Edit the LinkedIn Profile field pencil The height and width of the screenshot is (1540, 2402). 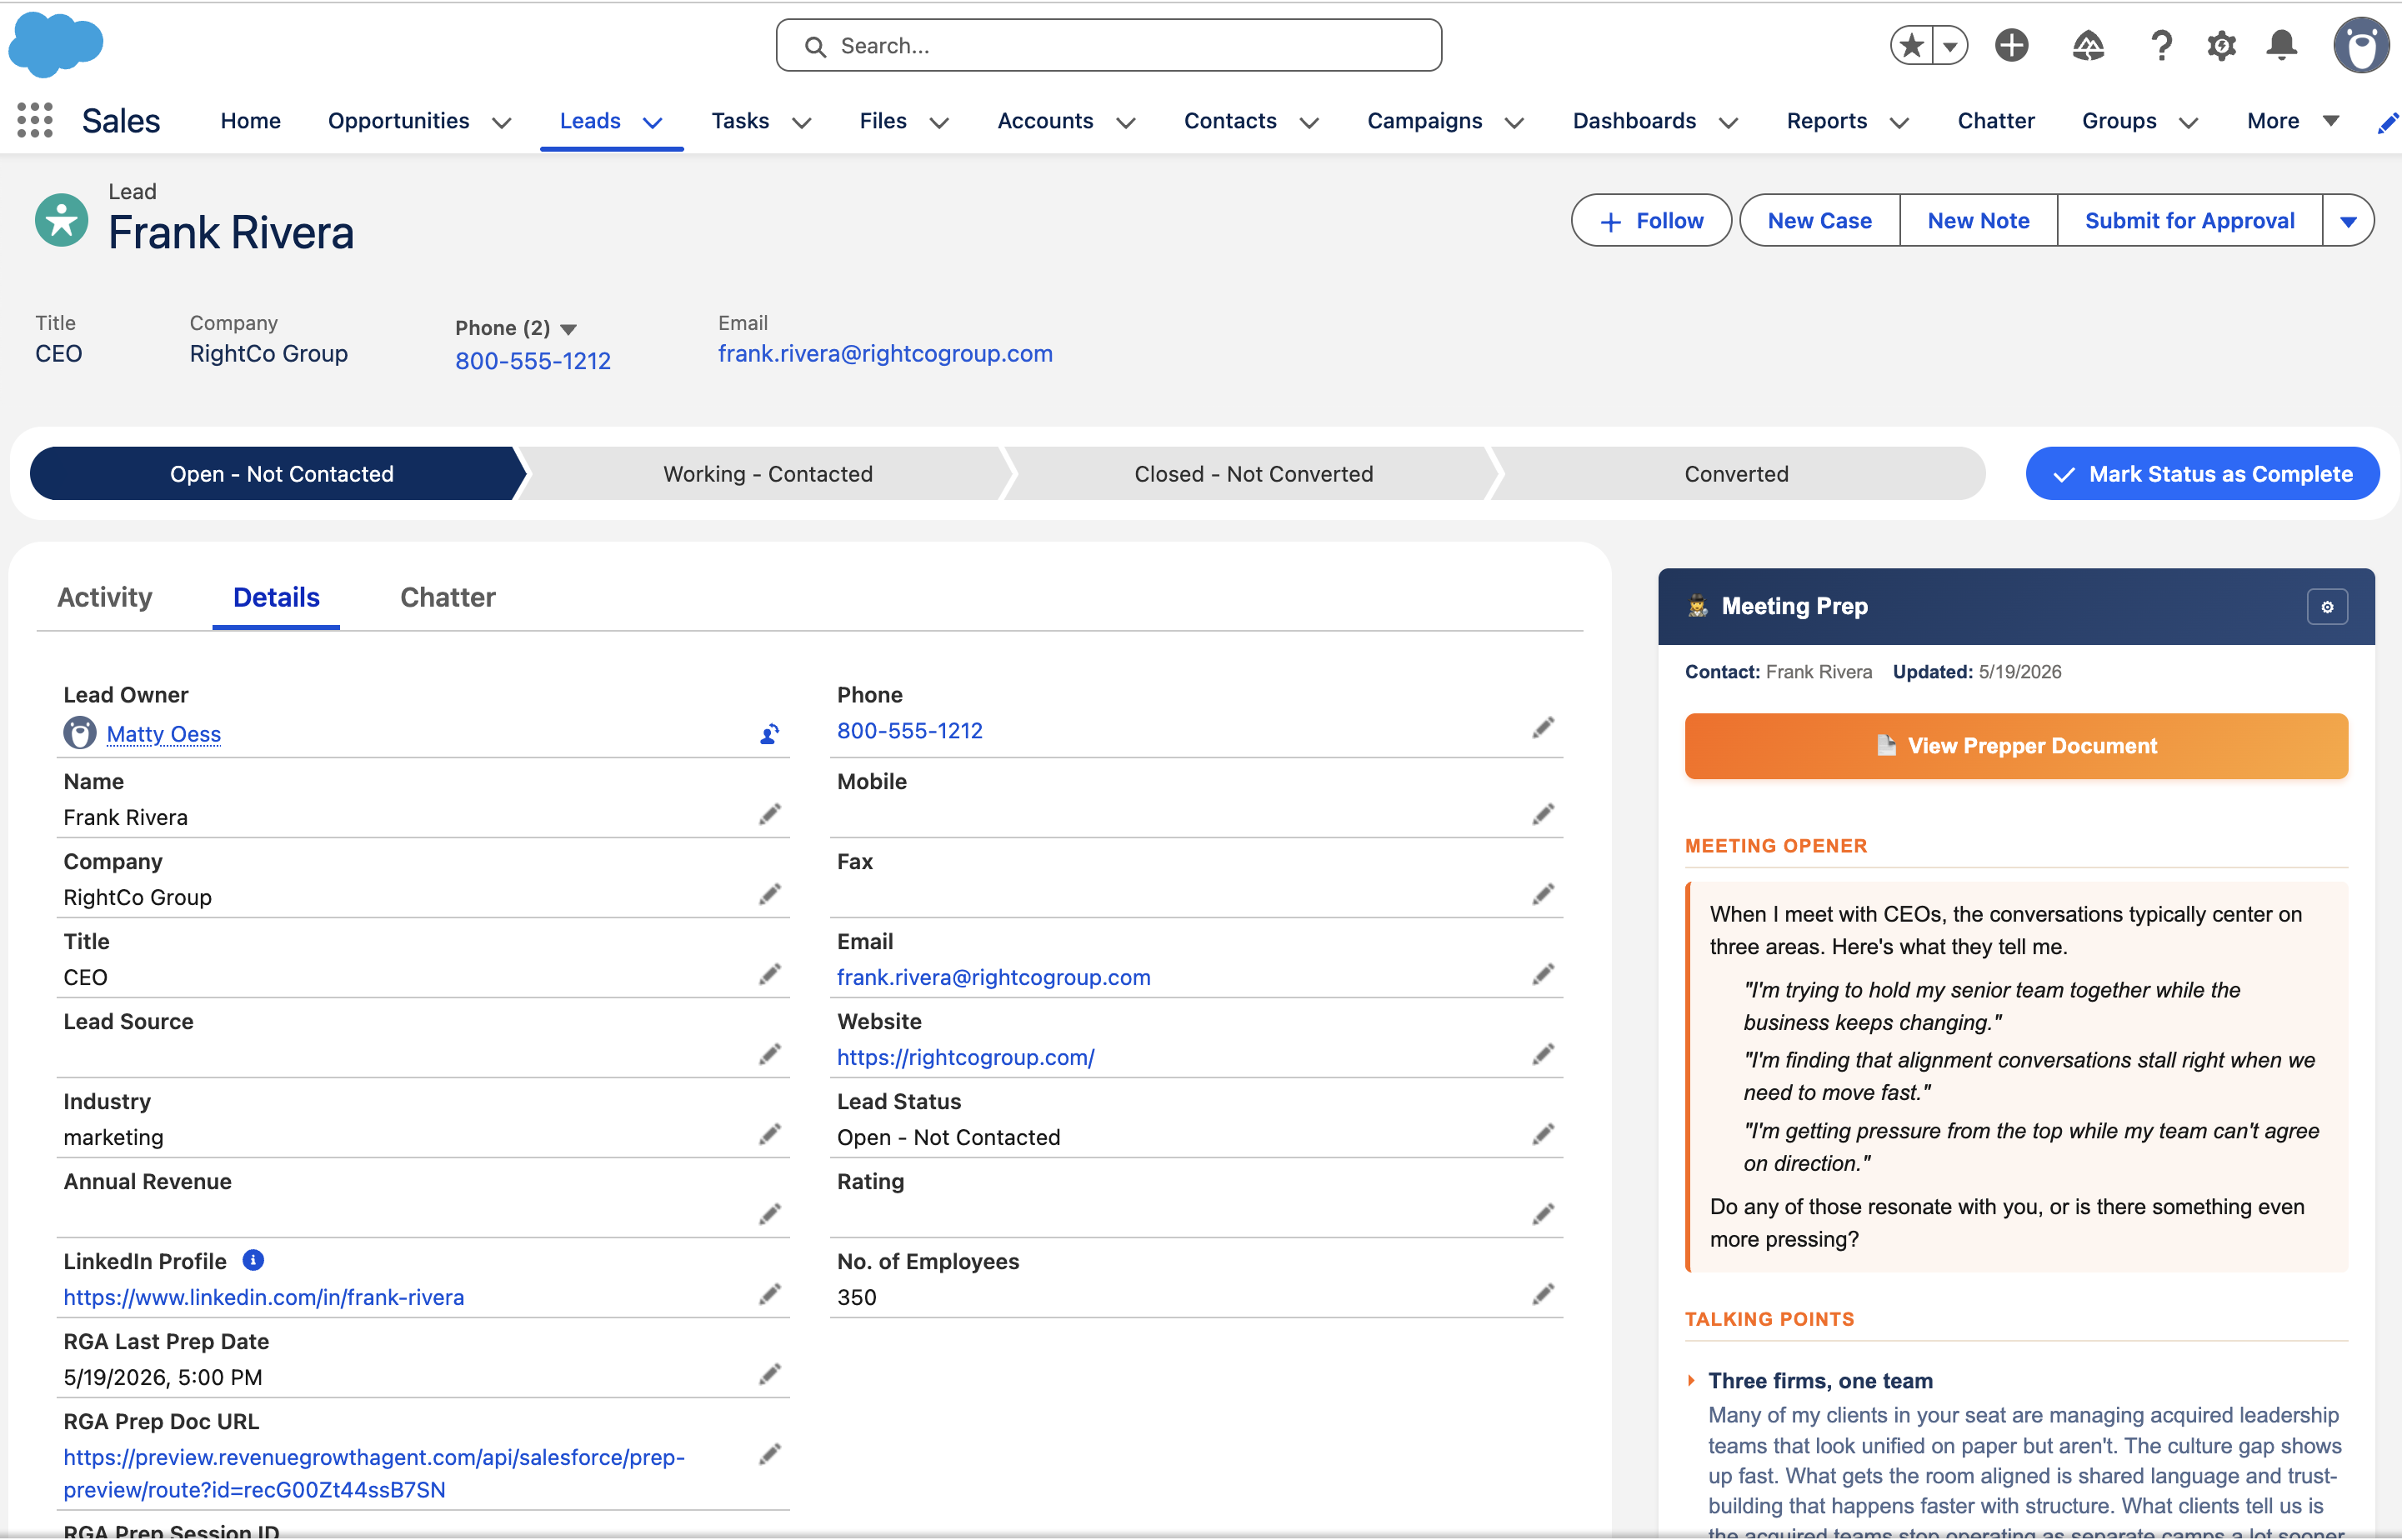tap(769, 1294)
